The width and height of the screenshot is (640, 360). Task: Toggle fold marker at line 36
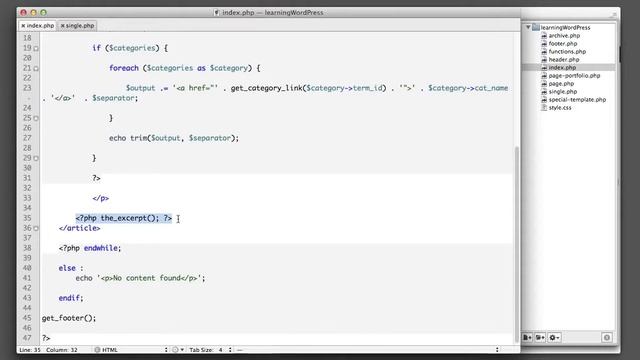pos(36,229)
